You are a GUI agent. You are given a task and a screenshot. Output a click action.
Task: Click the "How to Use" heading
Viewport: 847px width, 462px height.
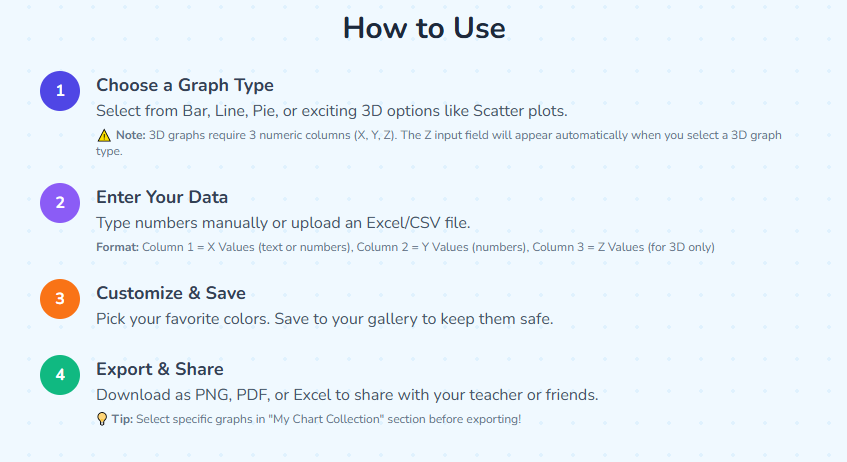point(424,28)
